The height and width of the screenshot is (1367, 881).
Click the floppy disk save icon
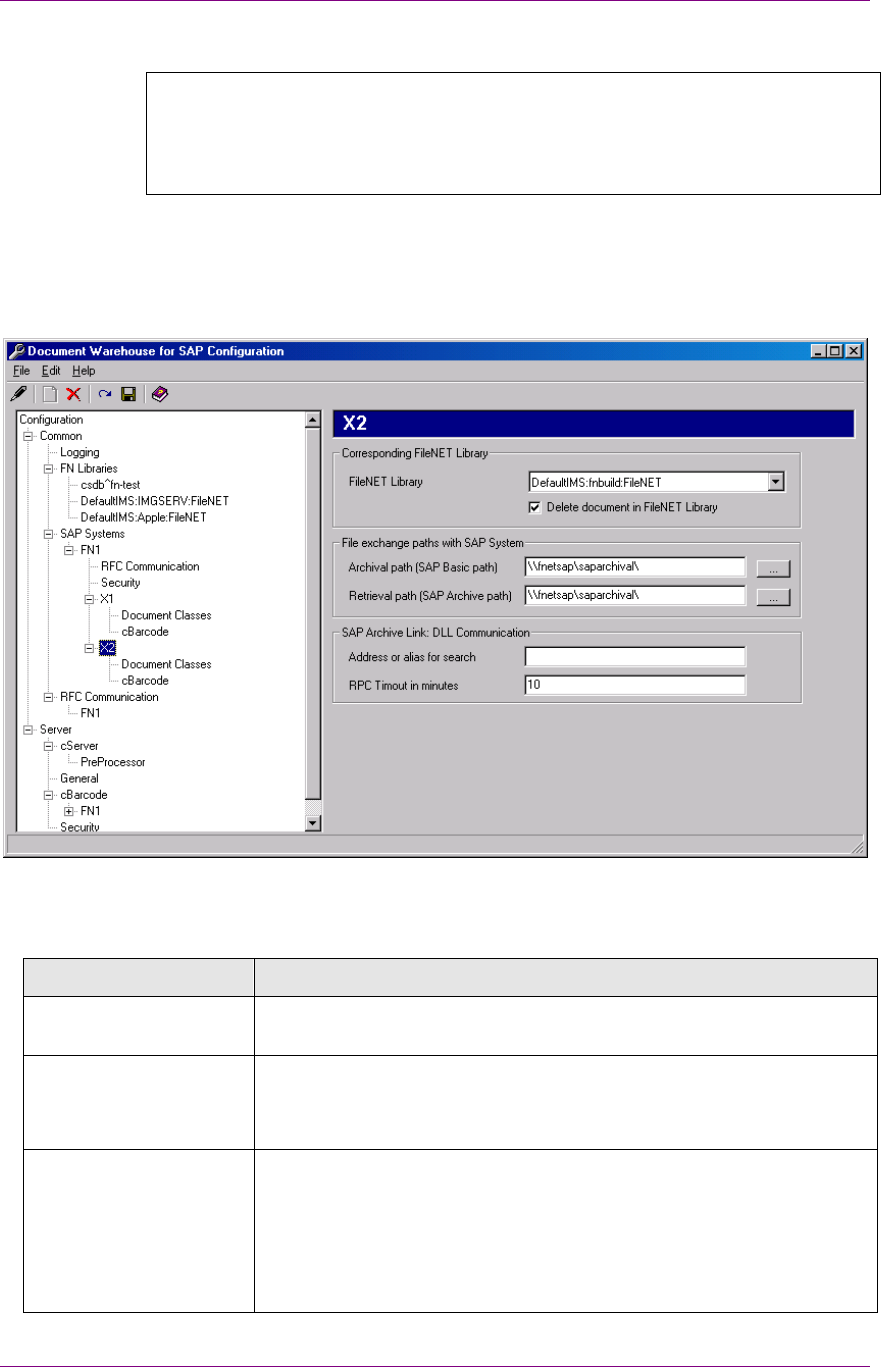[128, 394]
